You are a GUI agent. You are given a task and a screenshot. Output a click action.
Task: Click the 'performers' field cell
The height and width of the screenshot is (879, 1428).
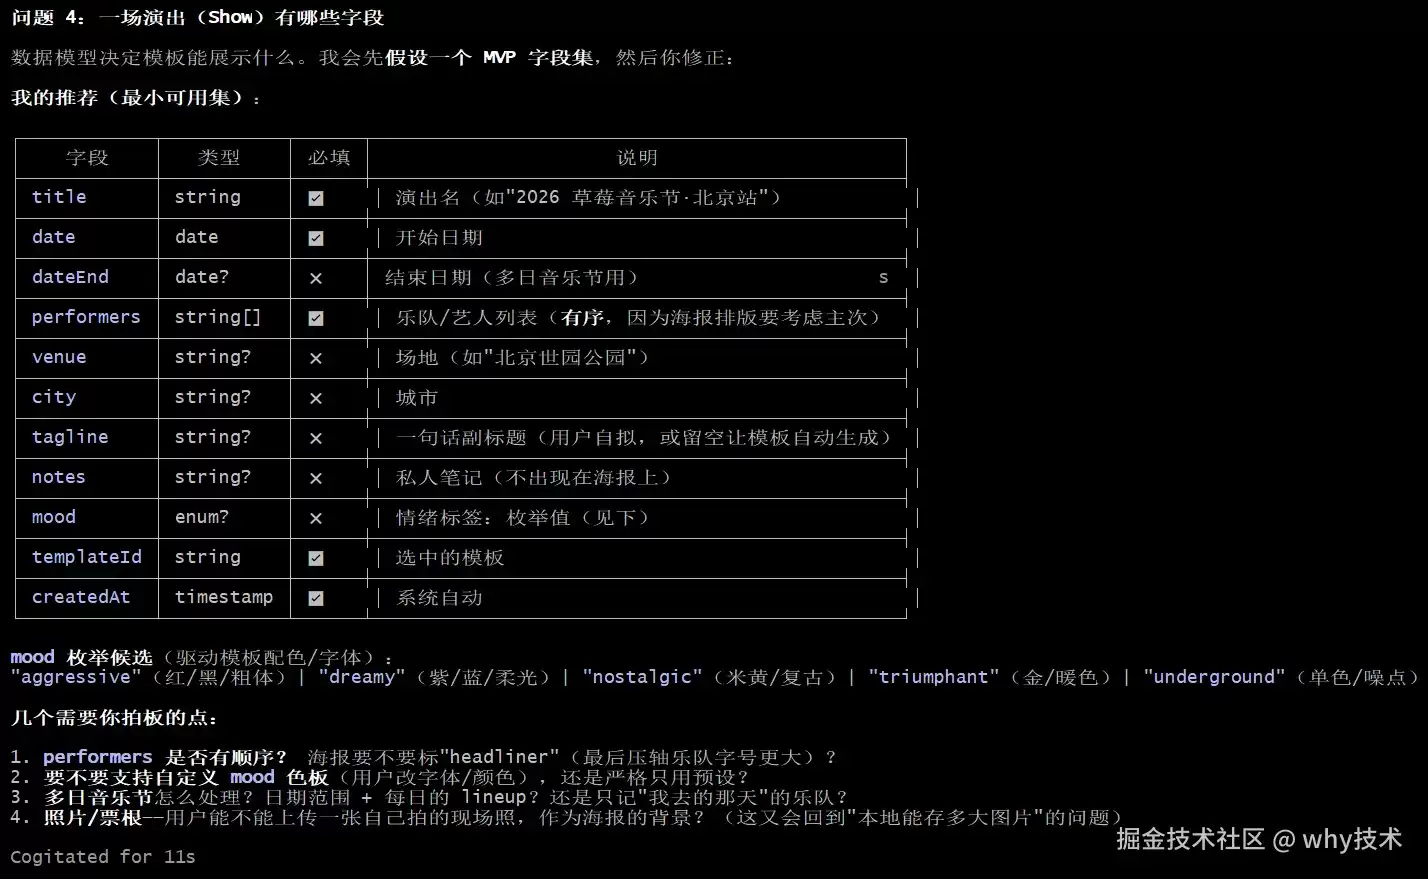tap(86, 317)
